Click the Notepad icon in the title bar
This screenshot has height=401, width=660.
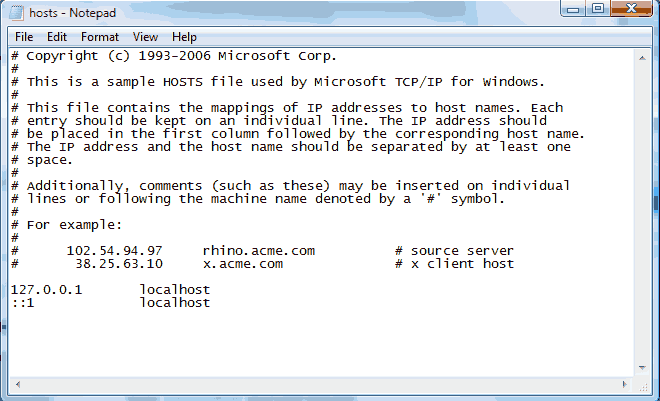point(16,13)
